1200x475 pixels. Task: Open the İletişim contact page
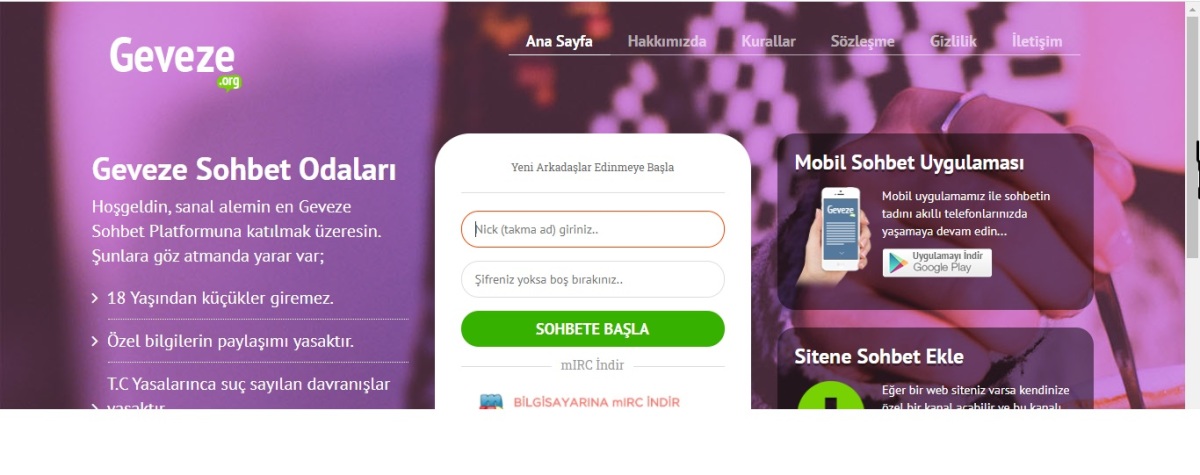click(x=1037, y=41)
